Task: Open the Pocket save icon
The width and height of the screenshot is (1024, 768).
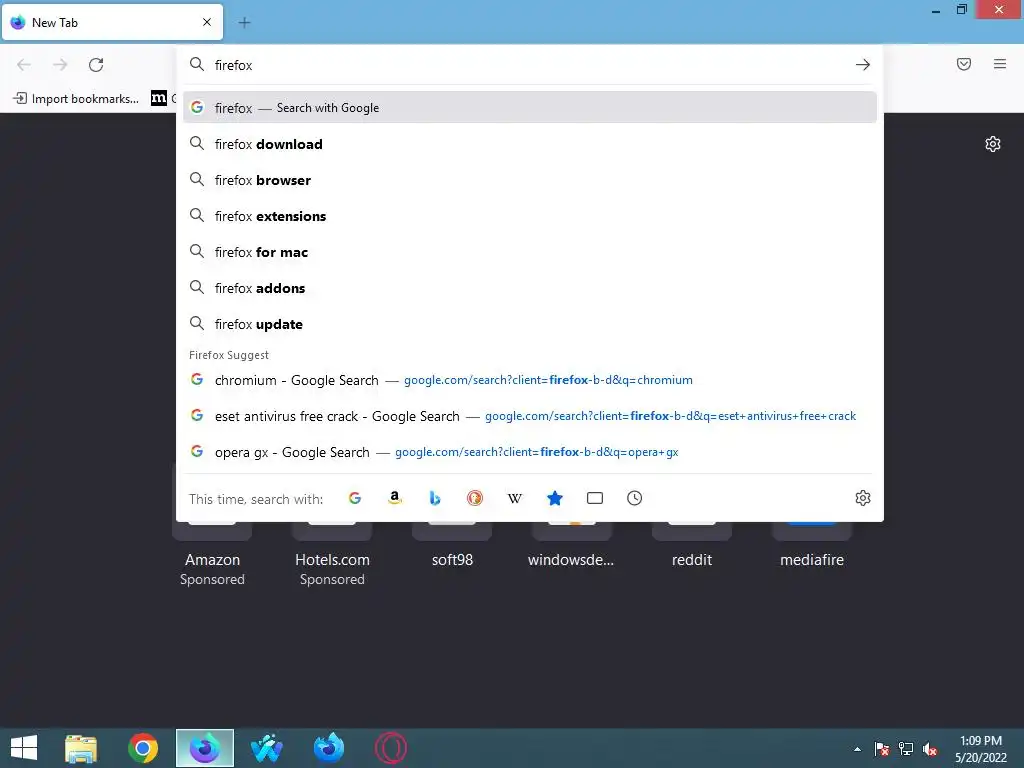Action: (x=964, y=64)
